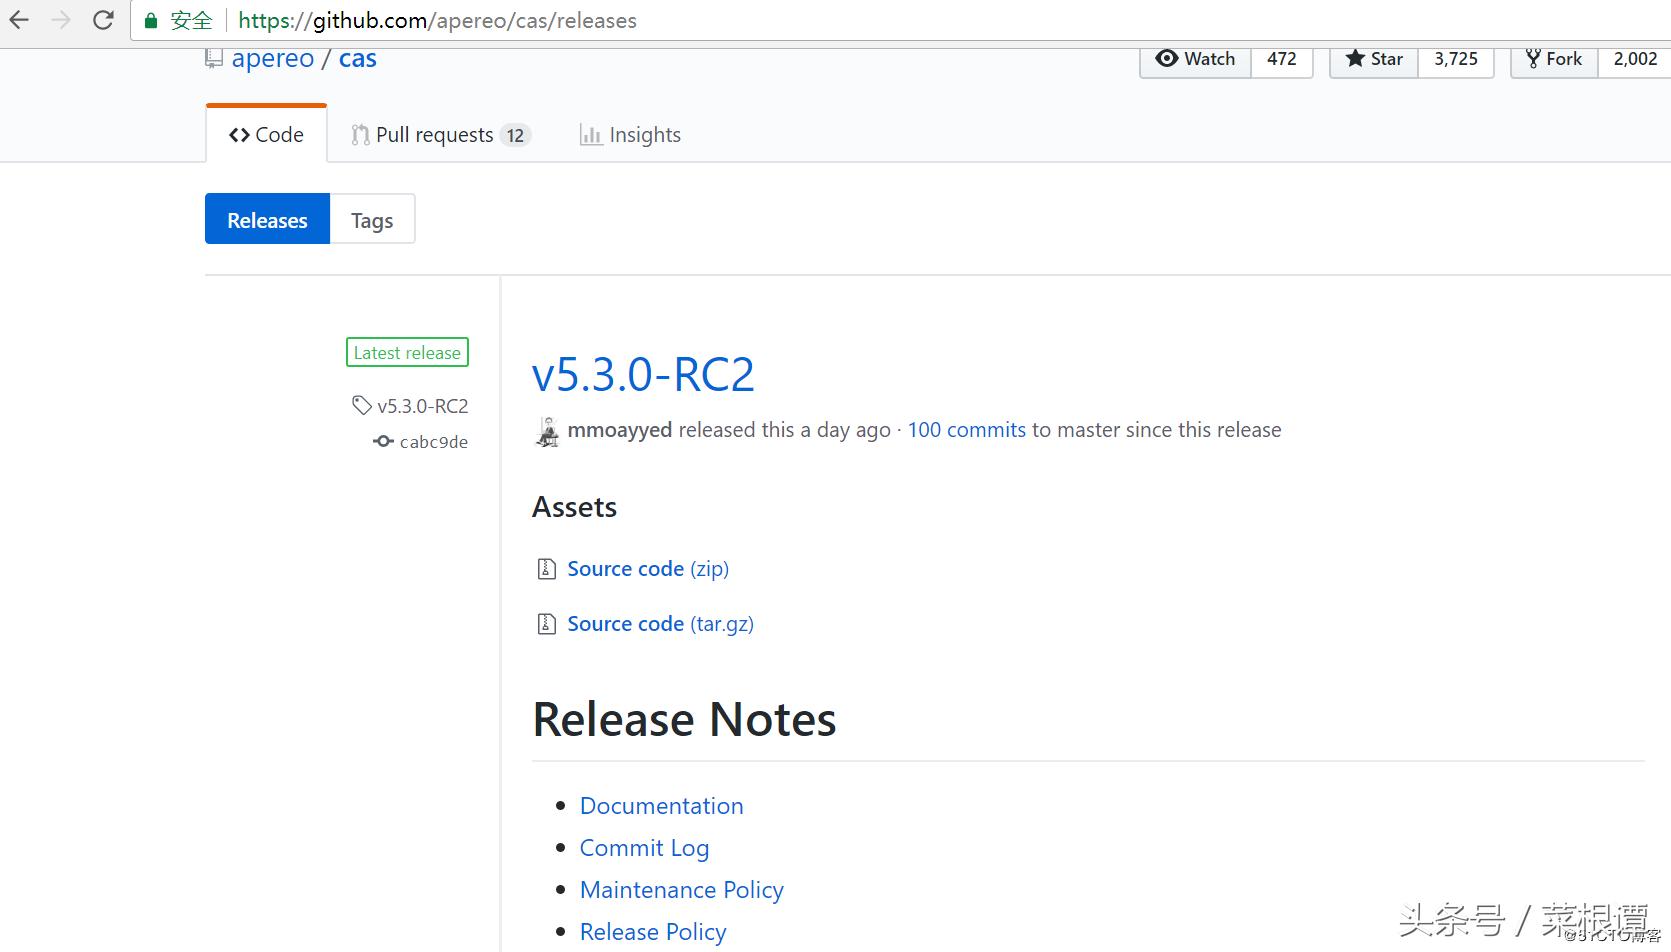View the 2,002 forks count

1635,59
